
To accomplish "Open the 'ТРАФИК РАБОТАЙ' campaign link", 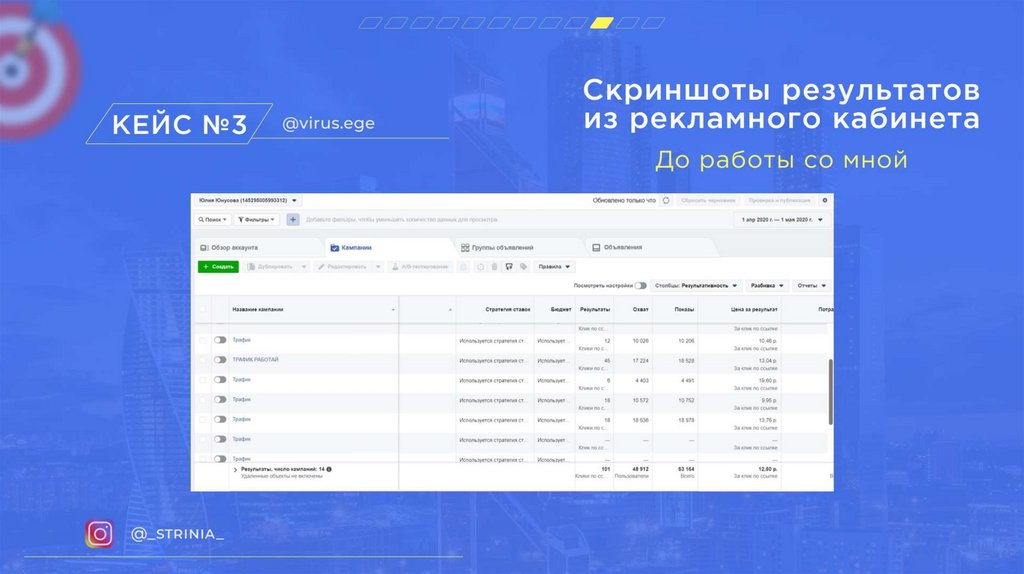I will point(255,360).
